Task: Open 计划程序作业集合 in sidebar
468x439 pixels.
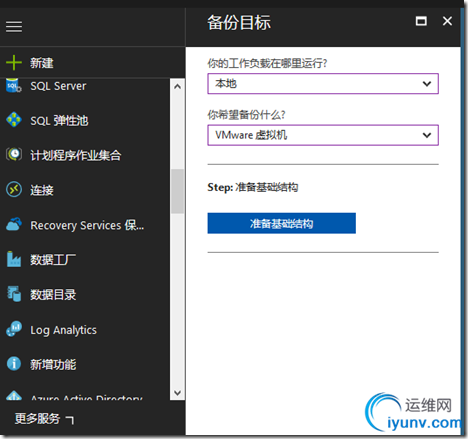Action: [76, 155]
